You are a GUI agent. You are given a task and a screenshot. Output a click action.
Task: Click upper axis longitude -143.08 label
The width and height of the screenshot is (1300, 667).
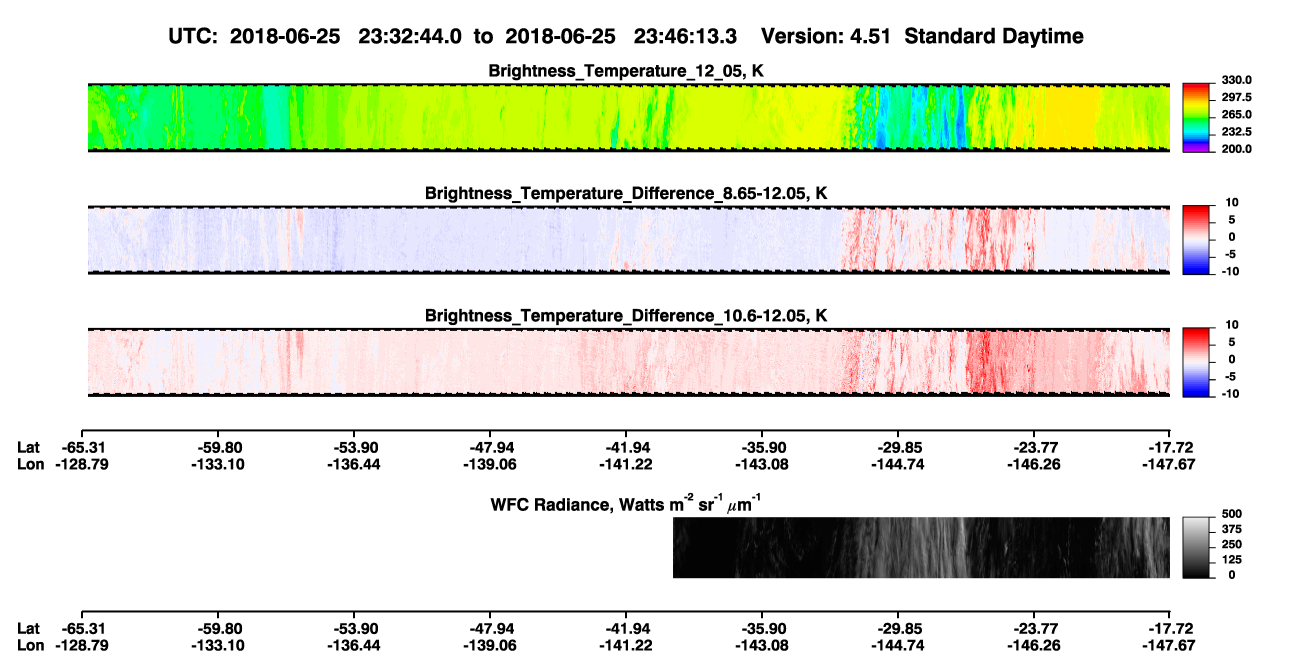tap(761, 464)
